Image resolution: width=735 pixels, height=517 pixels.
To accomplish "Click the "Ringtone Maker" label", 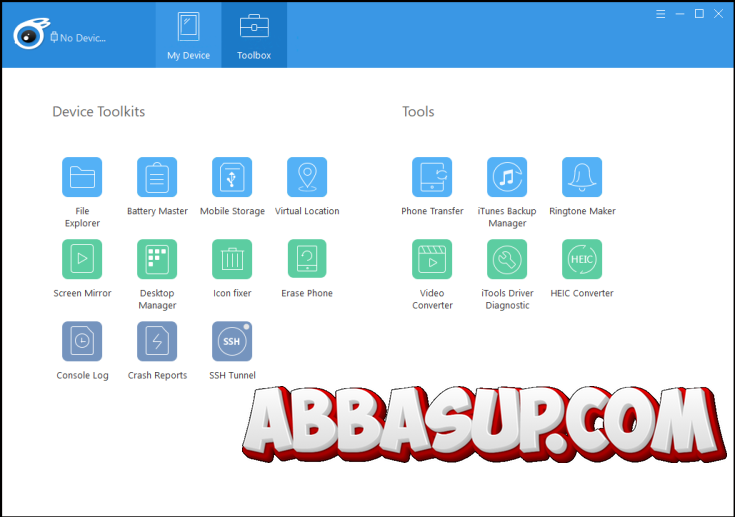I will point(582,211).
